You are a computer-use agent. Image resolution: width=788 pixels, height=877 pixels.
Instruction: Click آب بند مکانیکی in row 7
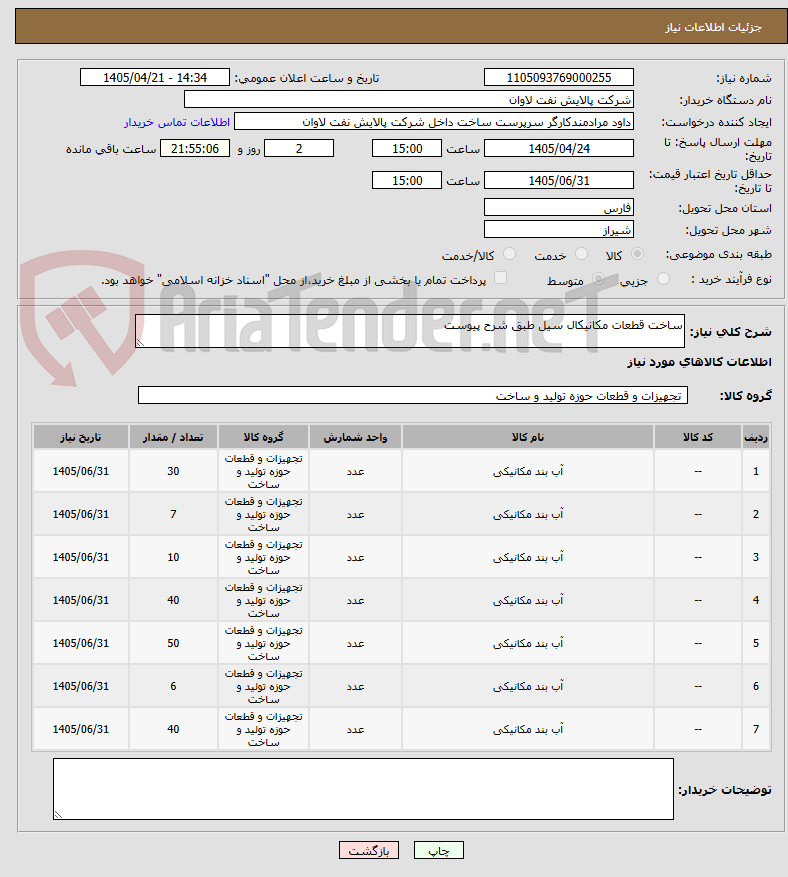[528, 729]
